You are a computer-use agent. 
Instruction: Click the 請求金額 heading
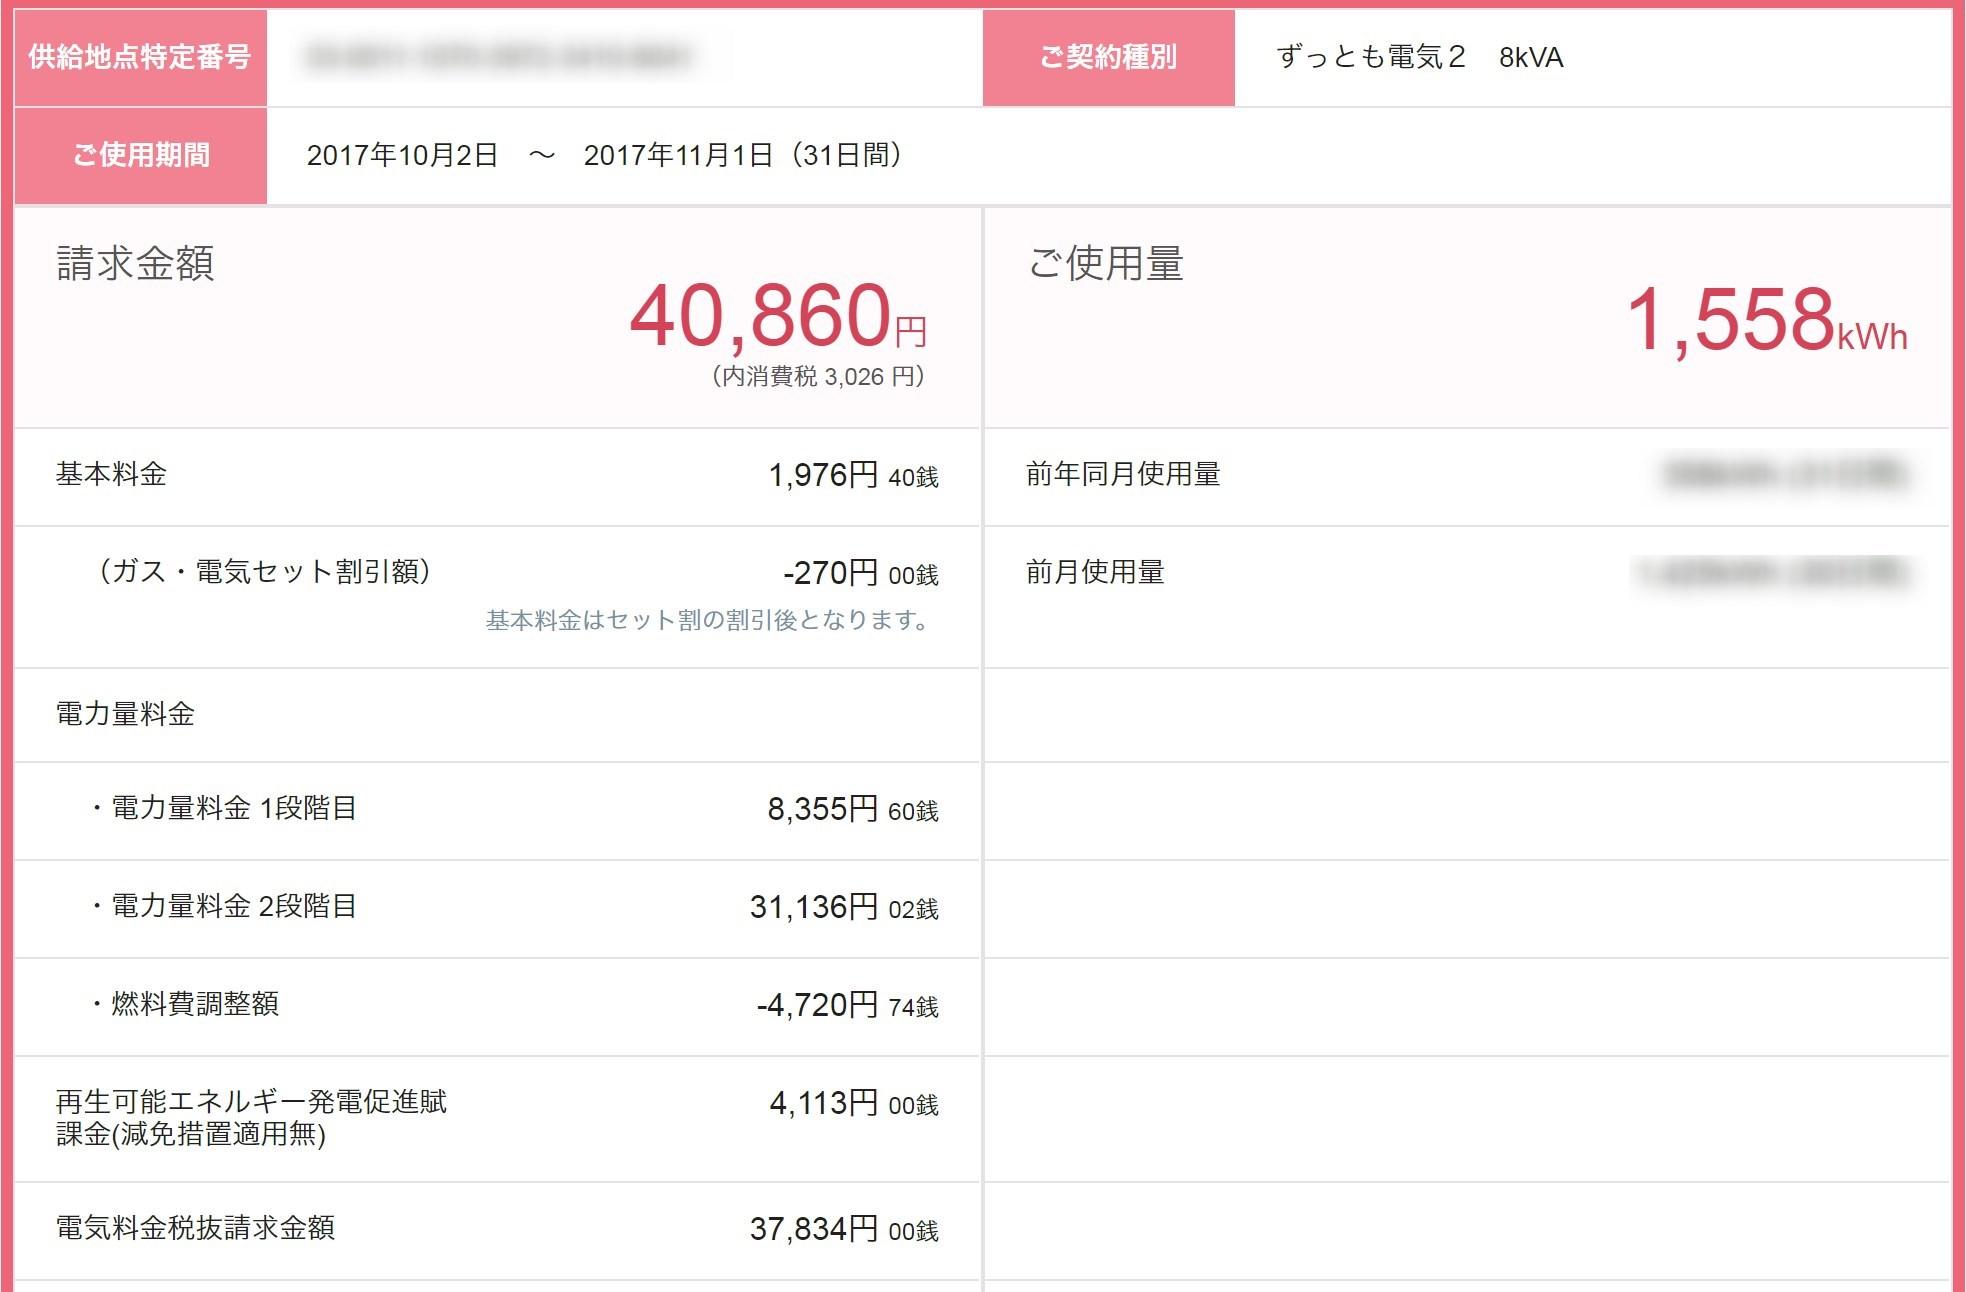(x=135, y=264)
